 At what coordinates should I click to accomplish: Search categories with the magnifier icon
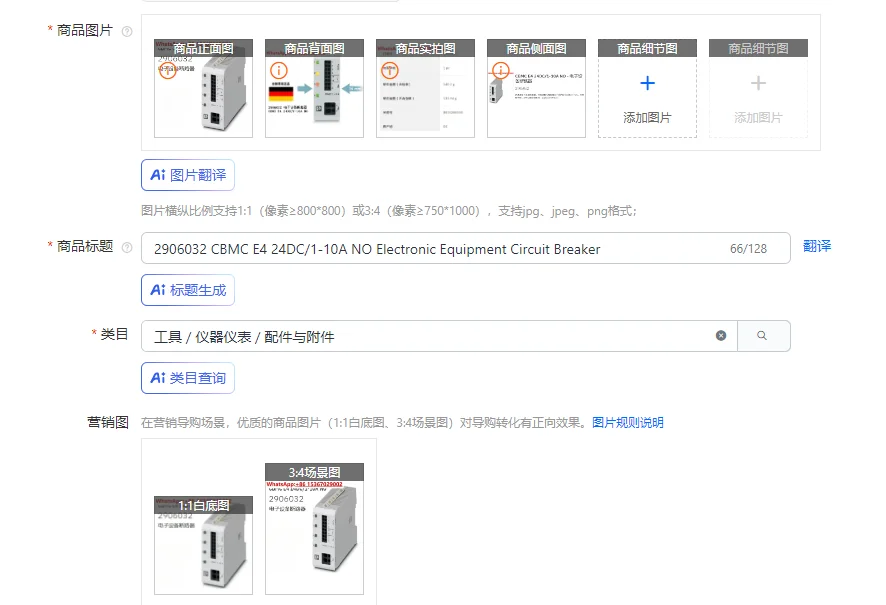762,336
